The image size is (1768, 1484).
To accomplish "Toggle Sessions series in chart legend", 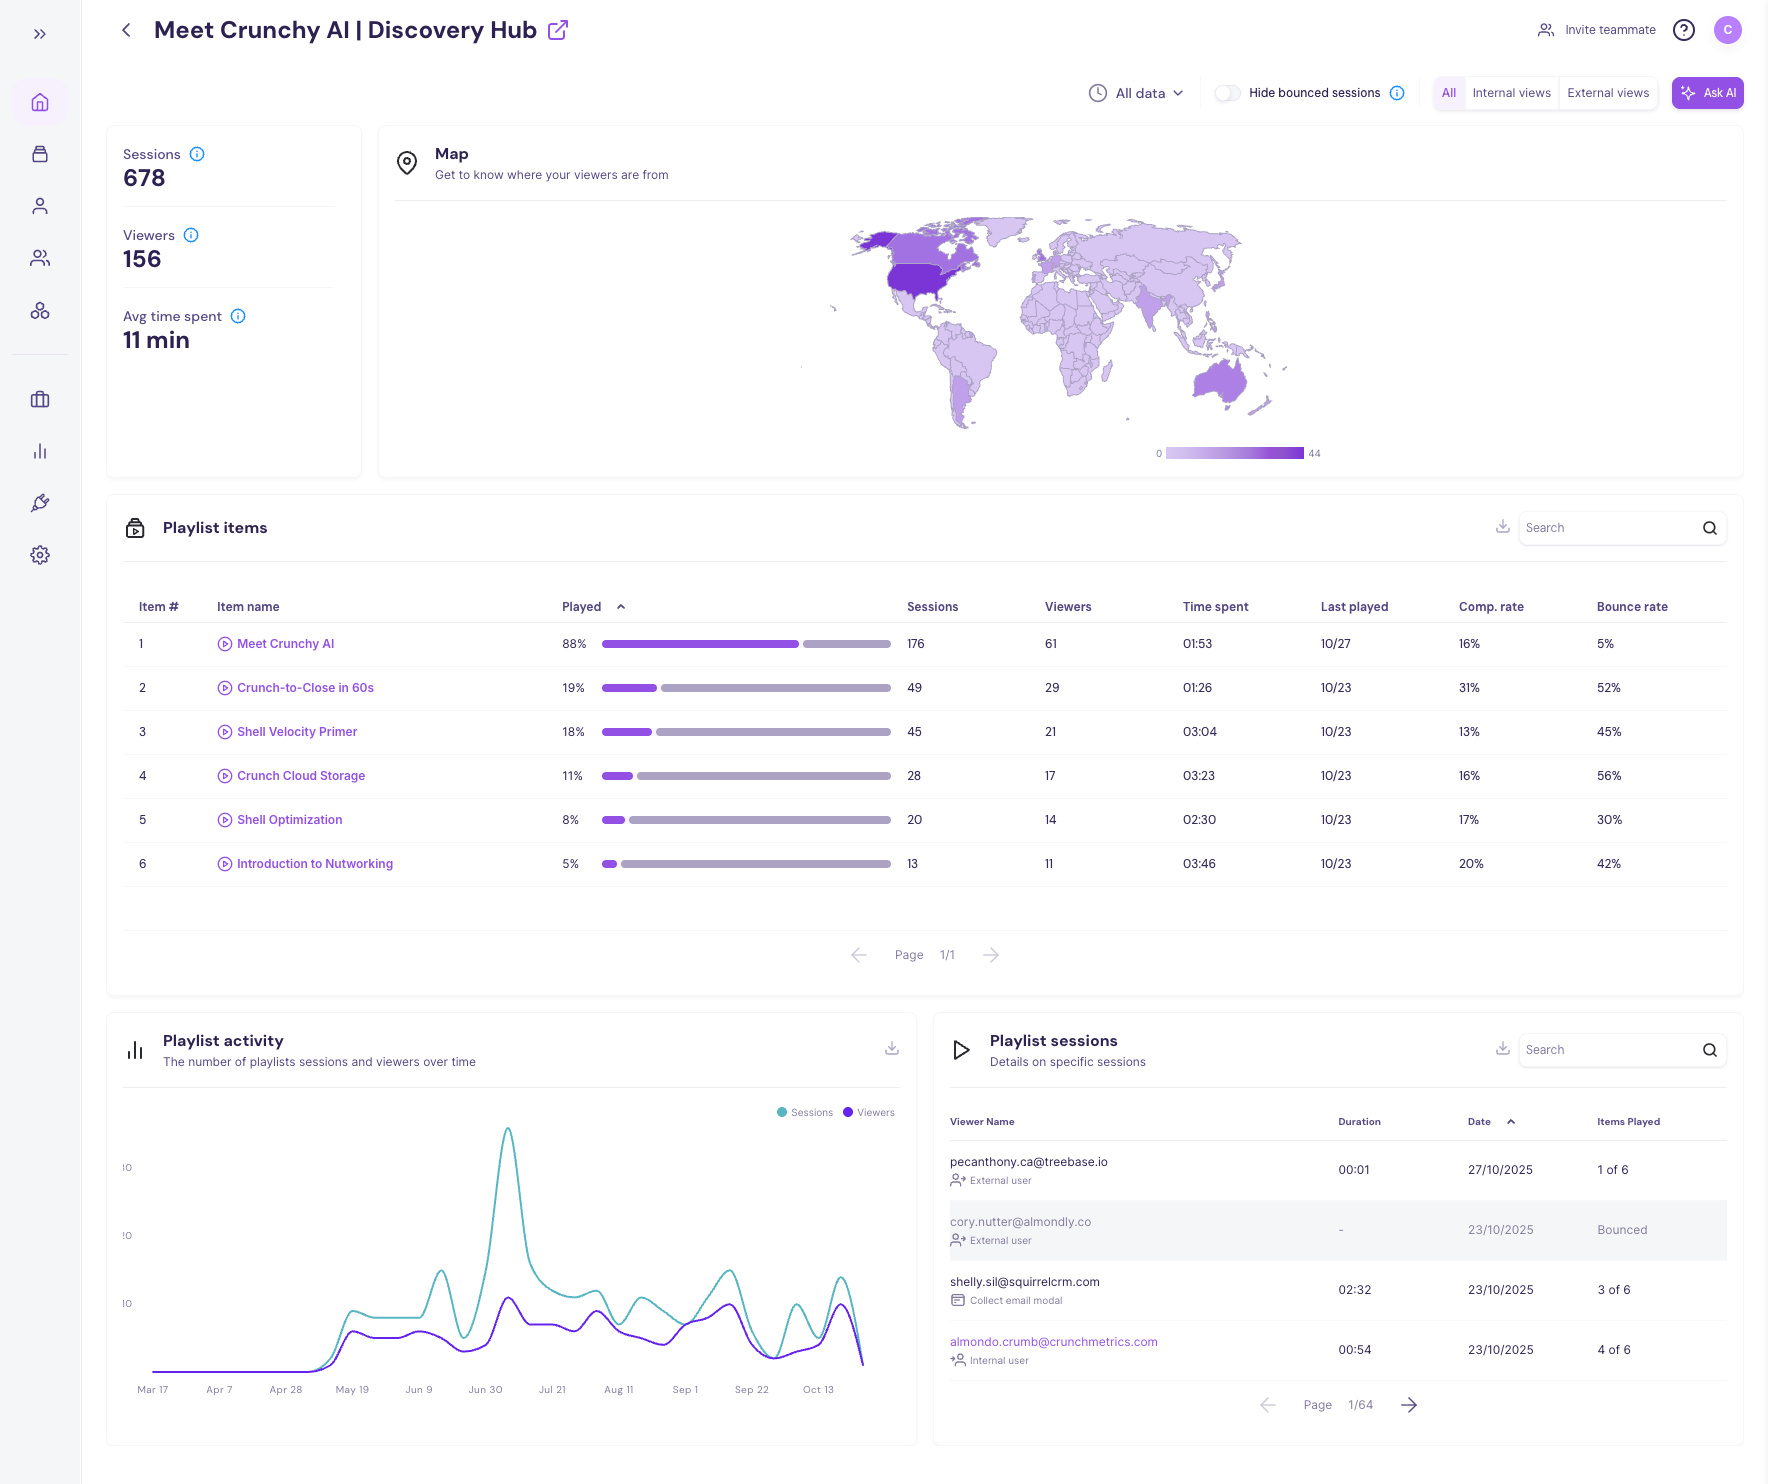I will (x=805, y=1112).
